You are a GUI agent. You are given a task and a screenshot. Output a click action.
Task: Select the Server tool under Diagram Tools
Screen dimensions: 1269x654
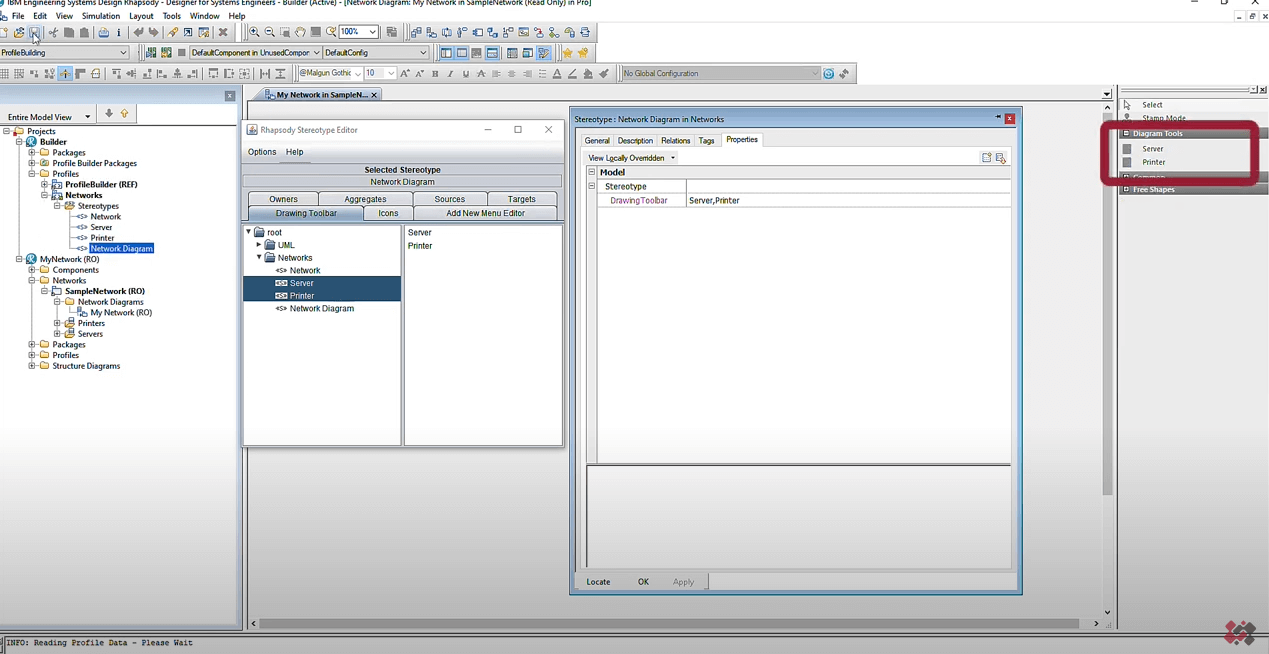click(1152, 148)
